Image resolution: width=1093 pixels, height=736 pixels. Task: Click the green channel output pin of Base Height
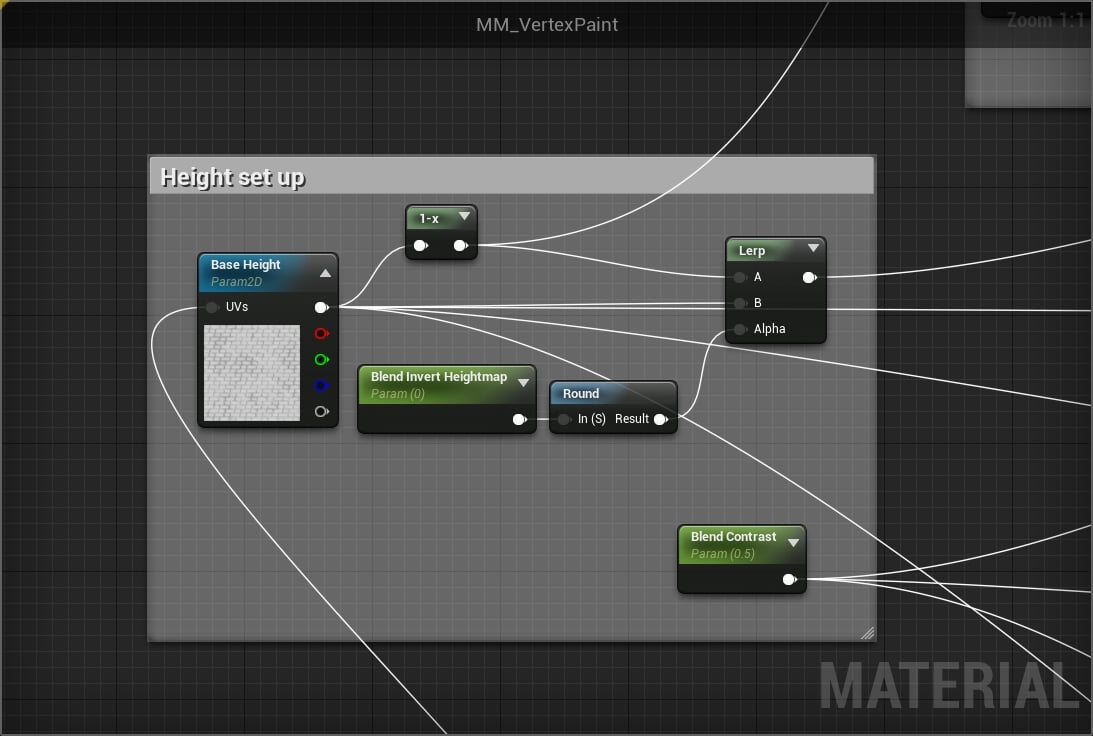[x=321, y=360]
